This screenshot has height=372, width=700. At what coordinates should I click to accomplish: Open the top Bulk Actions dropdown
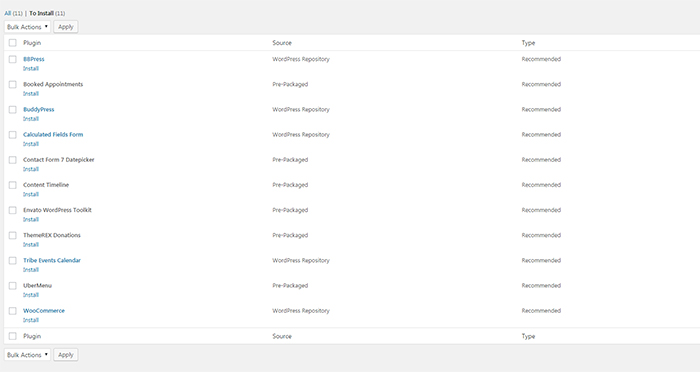point(27,27)
